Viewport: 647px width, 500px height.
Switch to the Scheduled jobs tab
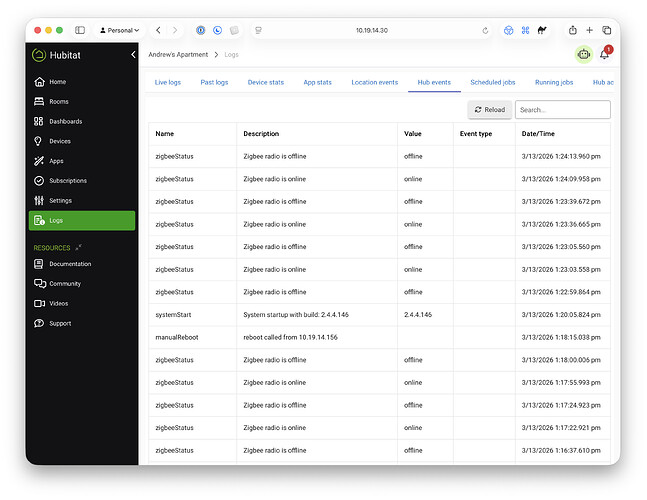(493, 82)
